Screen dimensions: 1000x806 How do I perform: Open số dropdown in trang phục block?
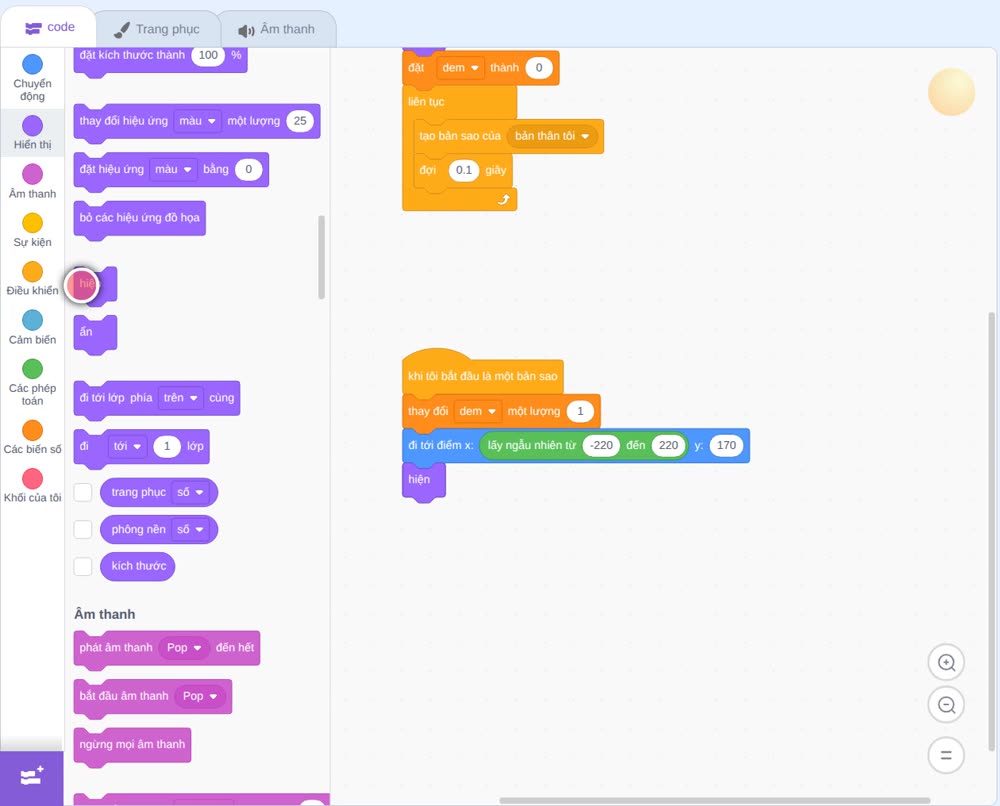(x=191, y=492)
